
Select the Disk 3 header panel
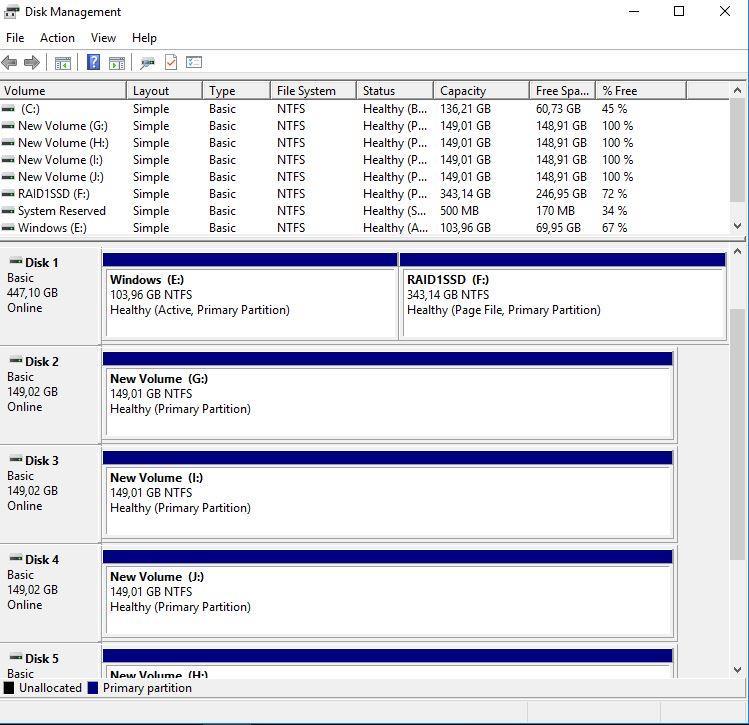click(x=50, y=494)
